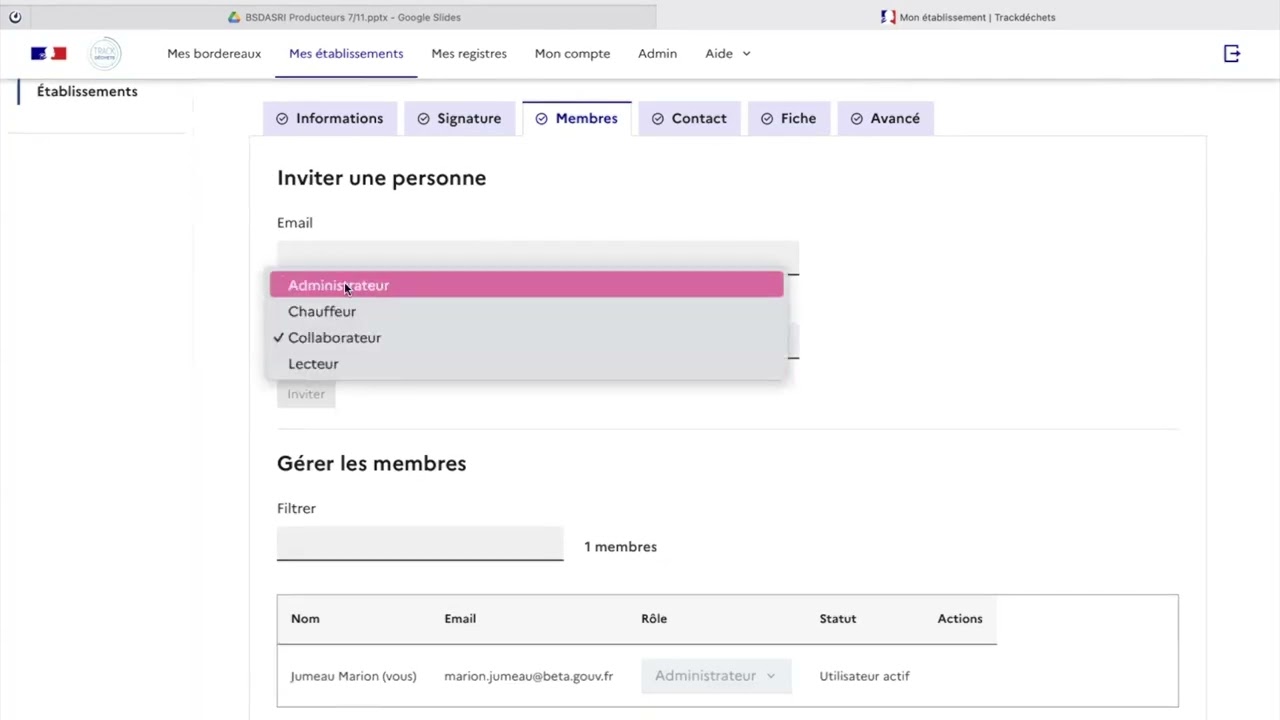Select the Informations tab
1280x720 pixels.
point(330,118)
